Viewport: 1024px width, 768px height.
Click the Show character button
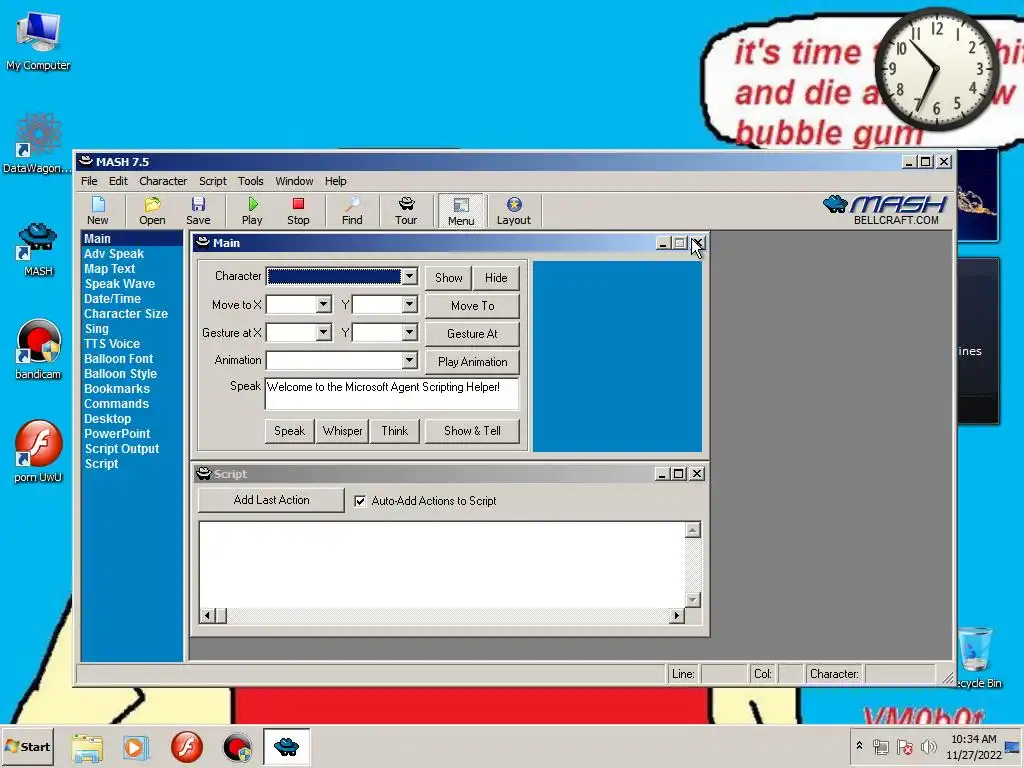point(449,278)
